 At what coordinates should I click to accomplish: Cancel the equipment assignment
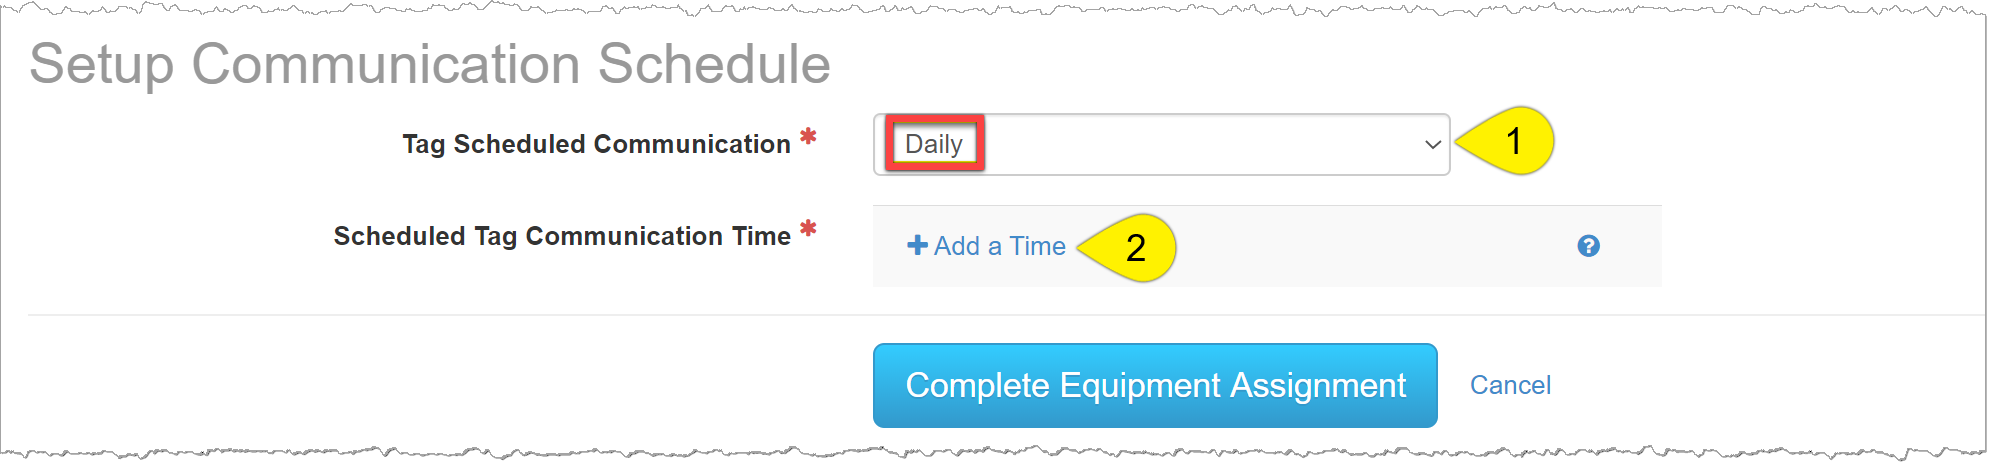point(1510,385)
